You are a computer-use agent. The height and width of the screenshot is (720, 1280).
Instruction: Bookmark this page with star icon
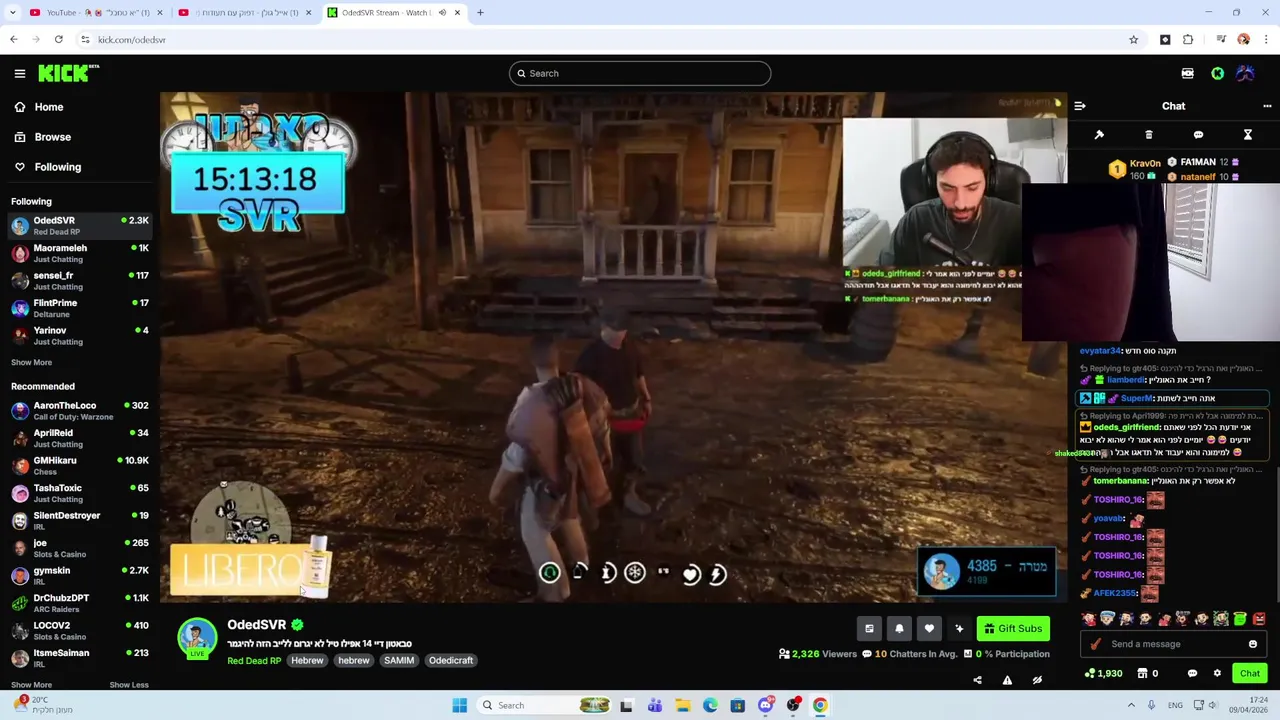point(1133,39)
